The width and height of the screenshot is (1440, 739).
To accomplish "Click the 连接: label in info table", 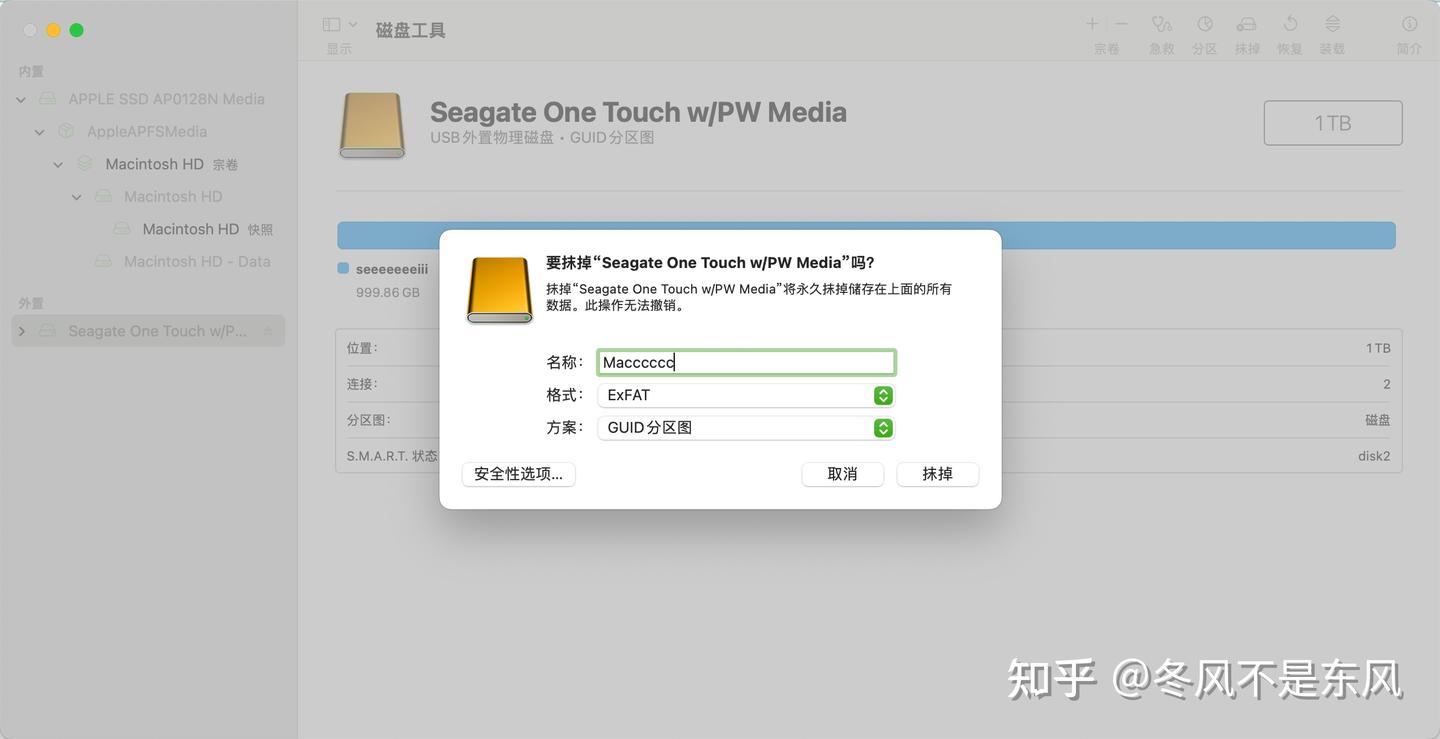I will [362, 384].
